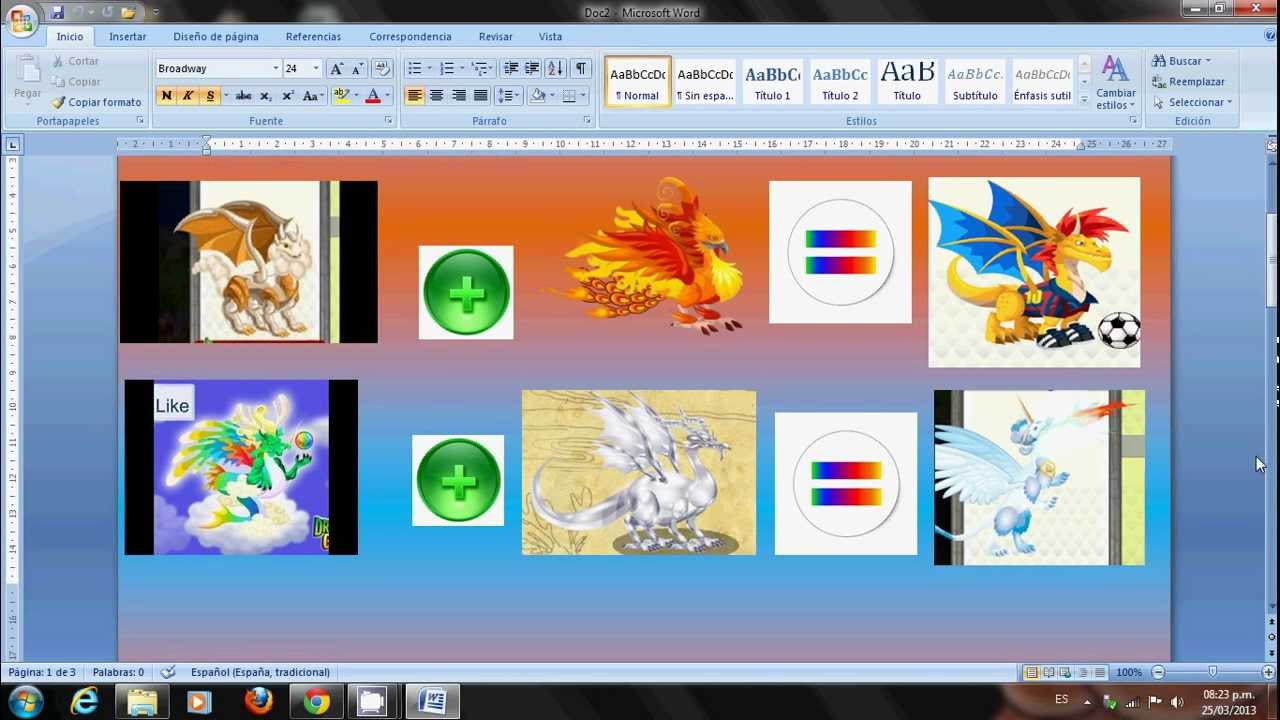This screenshot has width=1280, height=720.
Task: Click the Shrink Font icon
Action: tap(356, 68)
